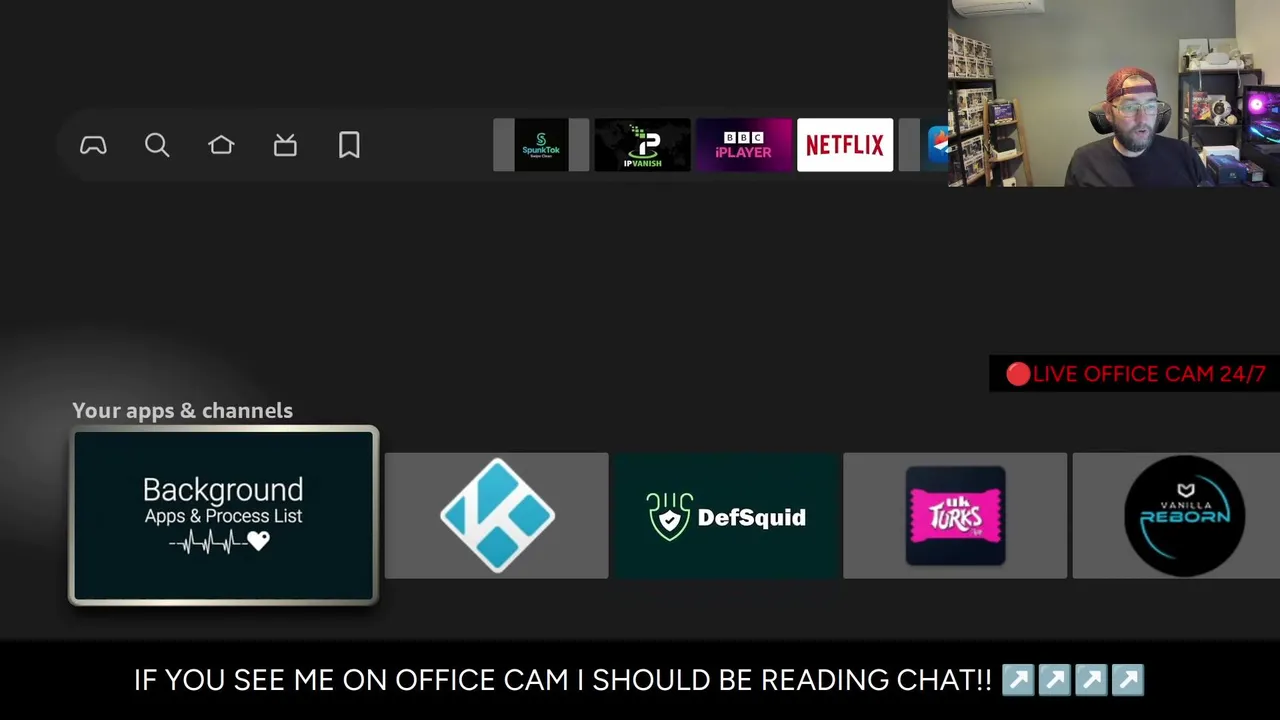Open the Vanilla Reborn app tile

pyautogui.click(x=1176, y=516)
